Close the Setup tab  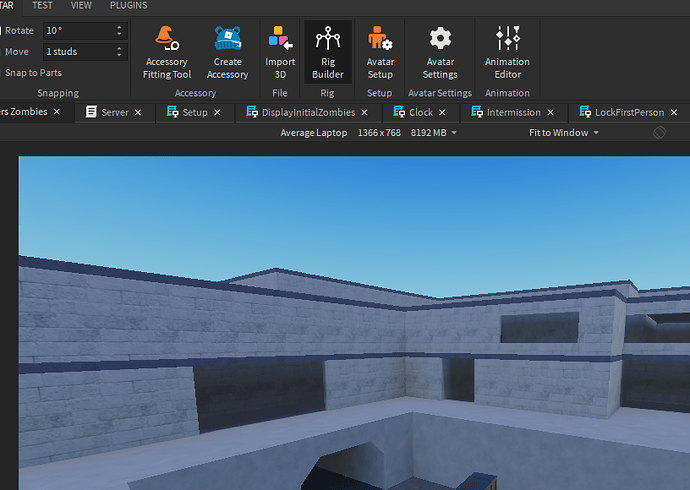[x=217, y=113]
